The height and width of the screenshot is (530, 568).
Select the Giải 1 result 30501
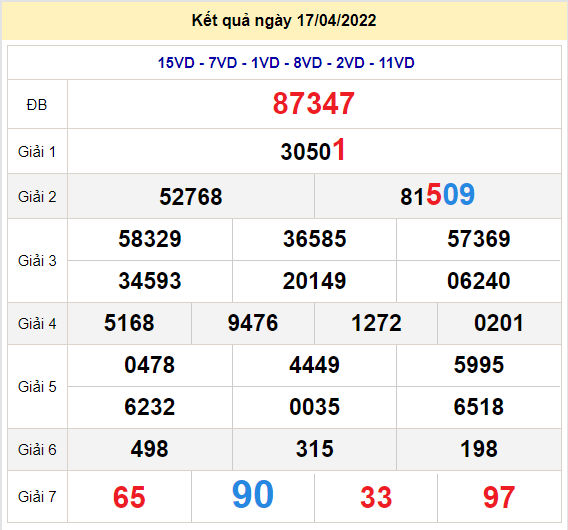(313, 150)
